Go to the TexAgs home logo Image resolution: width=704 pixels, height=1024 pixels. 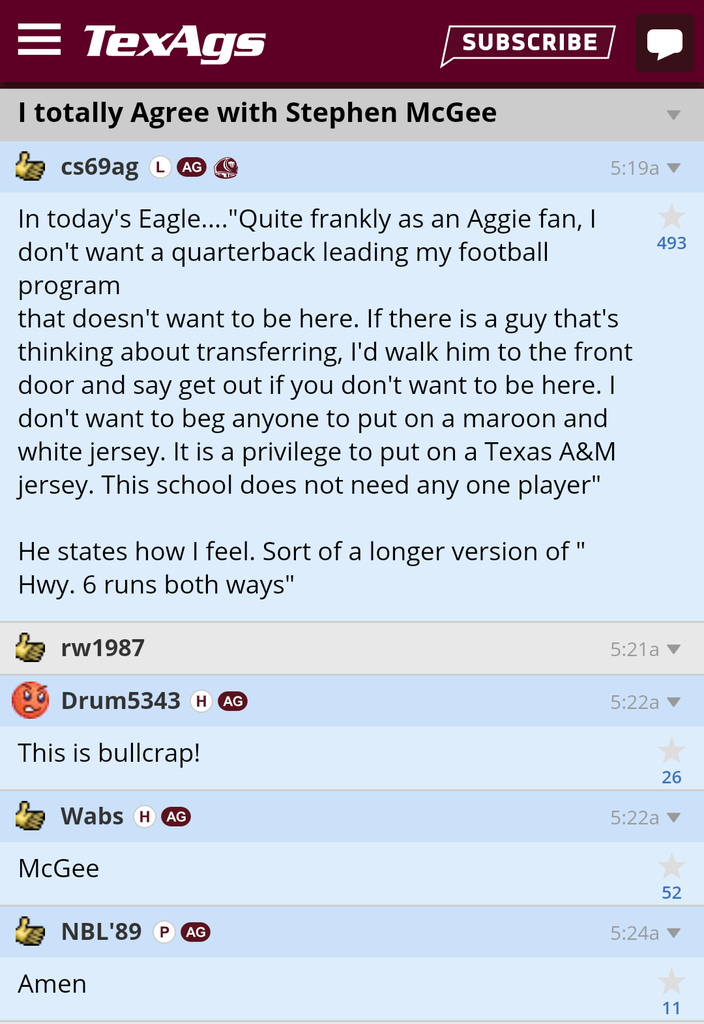[175, 43]
